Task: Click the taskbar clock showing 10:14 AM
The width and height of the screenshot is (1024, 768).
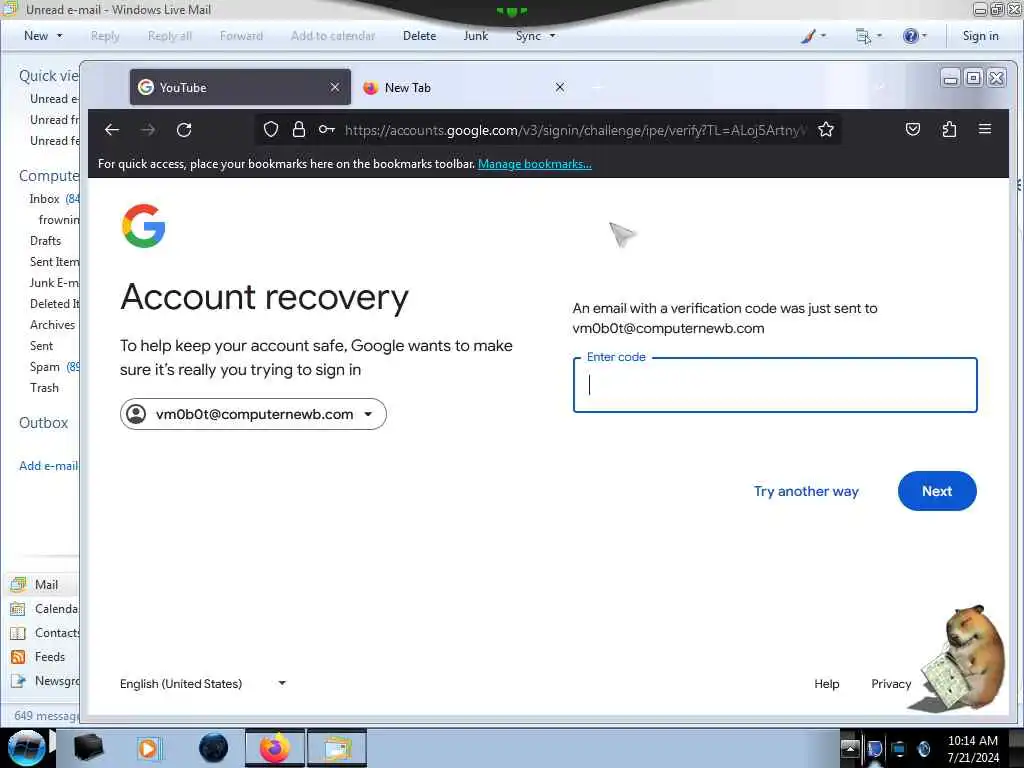Action: tap(973, 748)
